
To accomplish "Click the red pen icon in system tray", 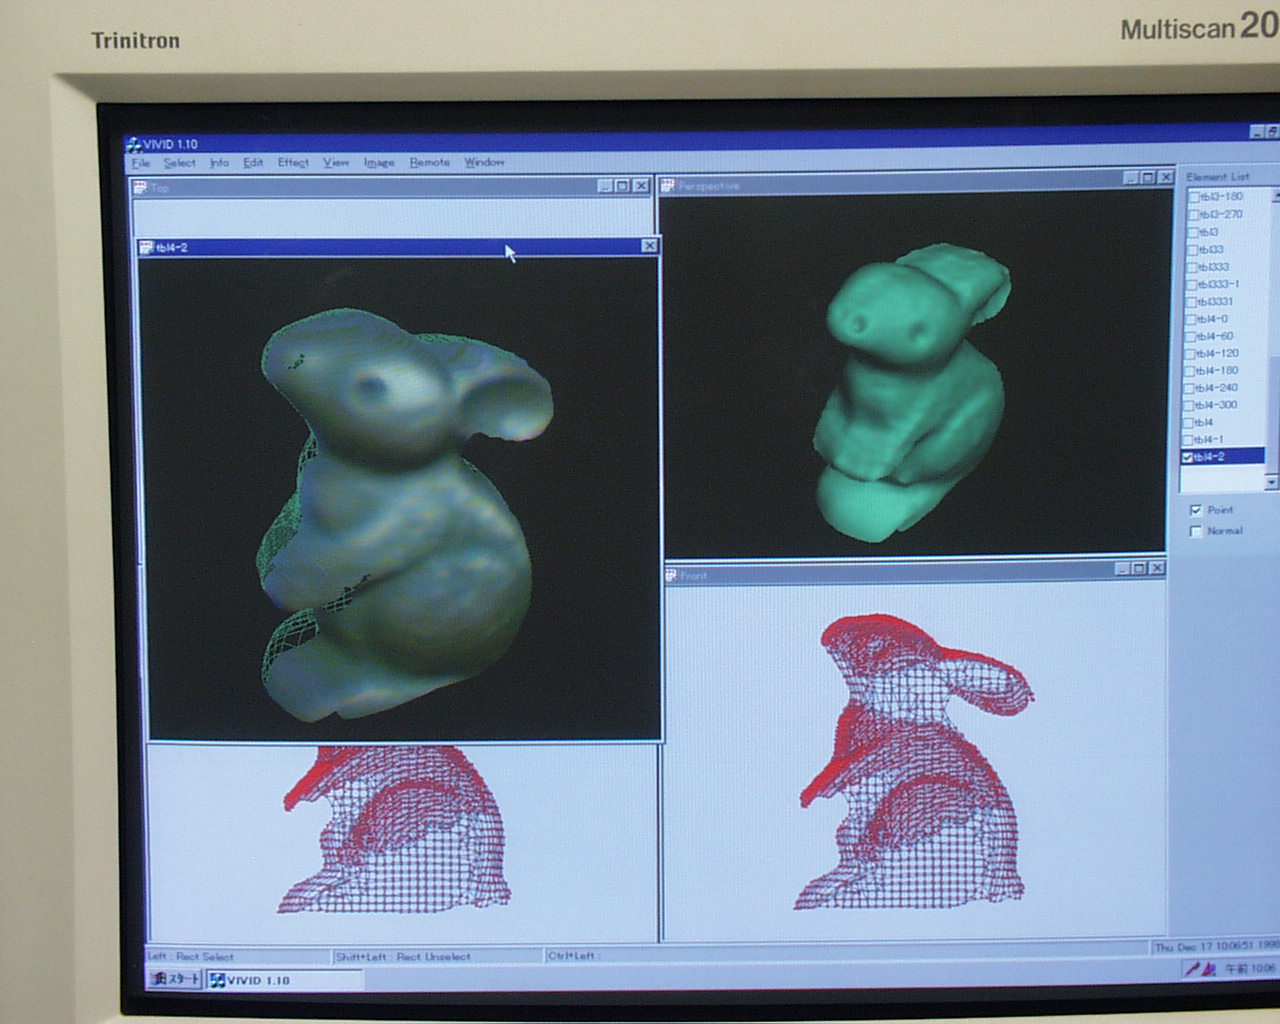I will point(1191,968).
